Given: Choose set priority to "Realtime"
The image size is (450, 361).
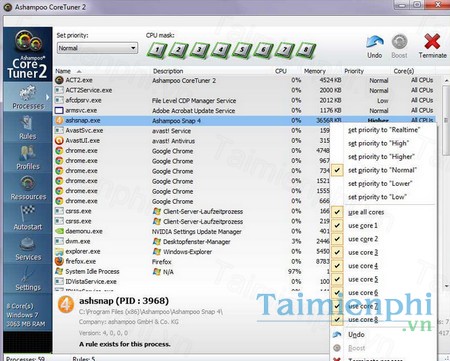Looking at the screenshot, I should [384, 130].
